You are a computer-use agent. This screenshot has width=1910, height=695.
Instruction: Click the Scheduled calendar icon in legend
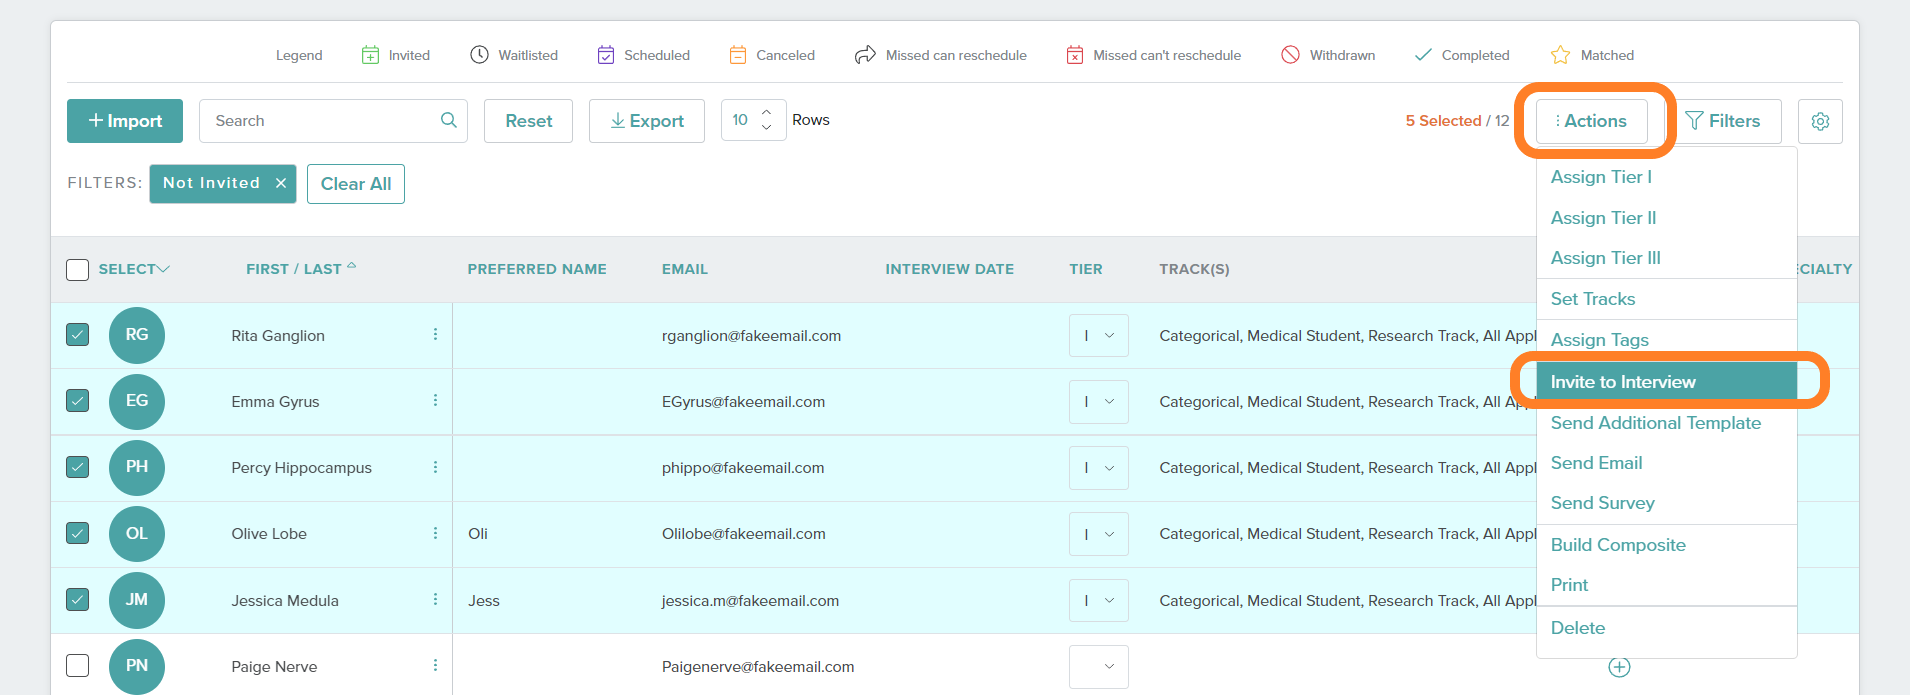point(606,55)
